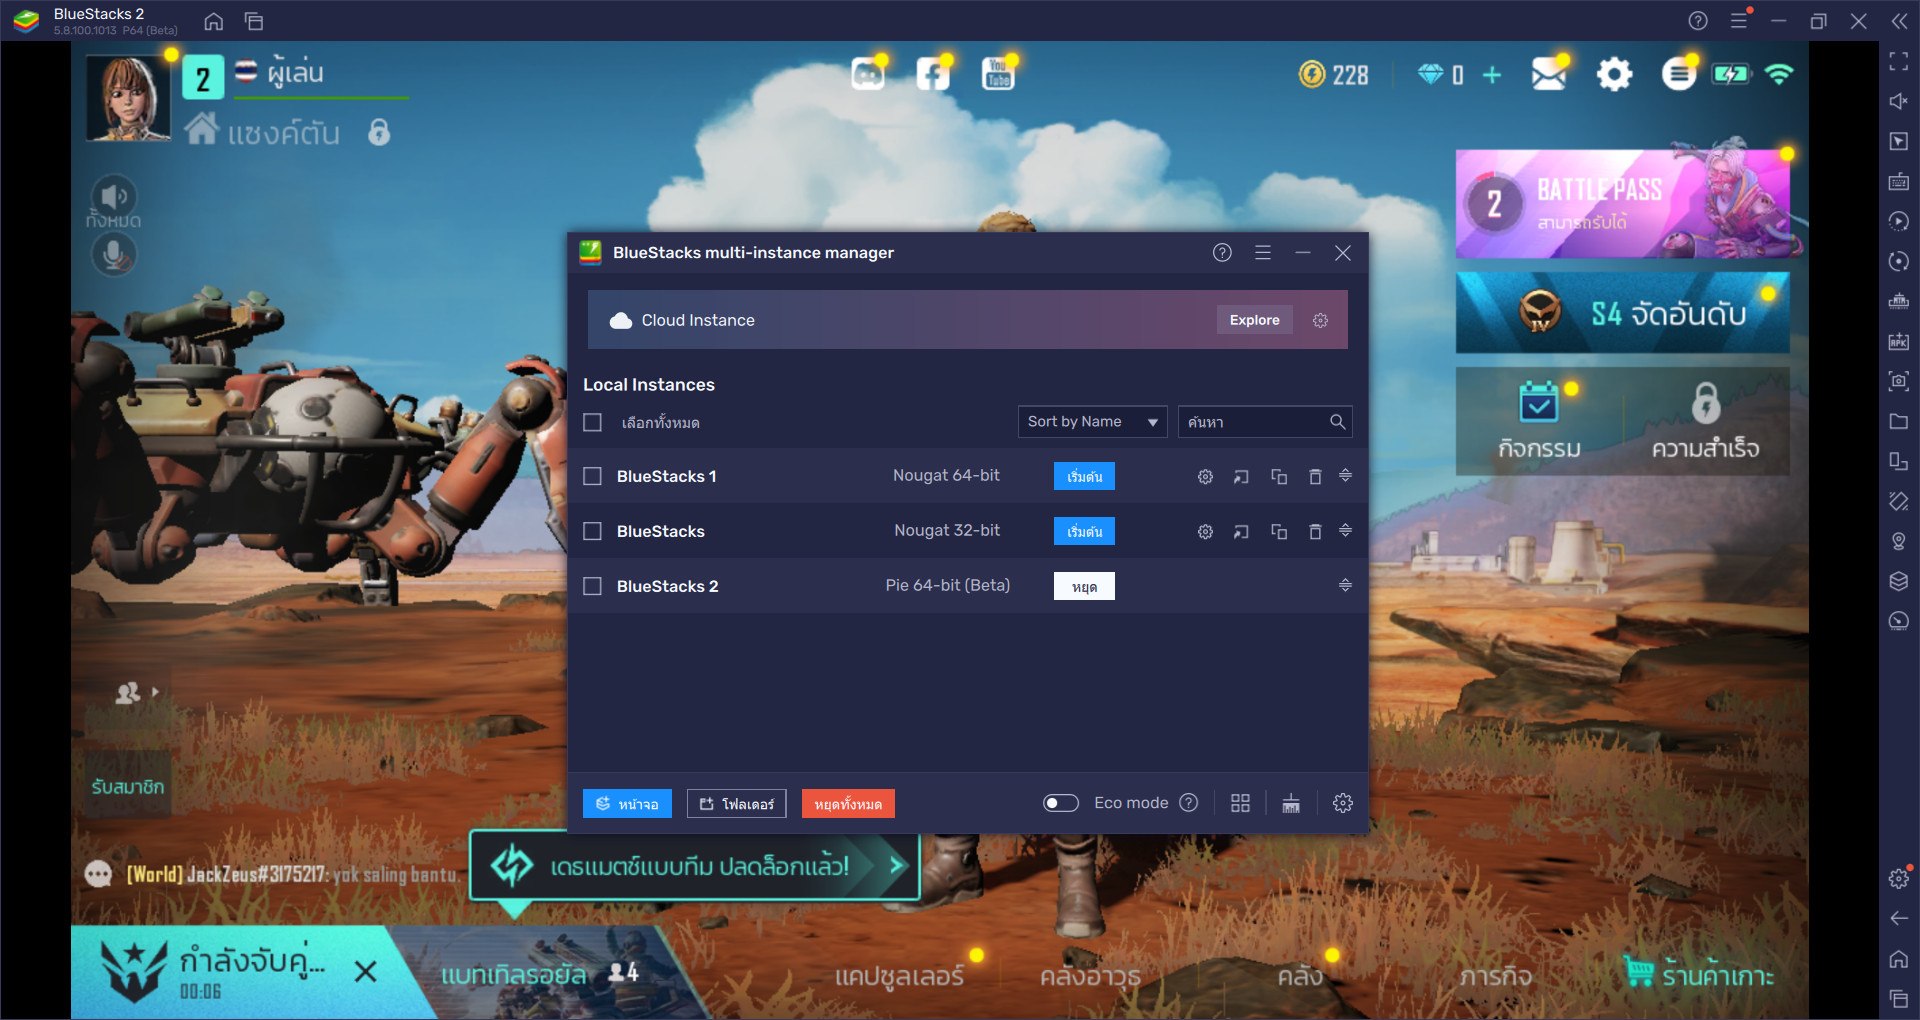Cancel matchmaking with the X button

(x=366, y=971)
